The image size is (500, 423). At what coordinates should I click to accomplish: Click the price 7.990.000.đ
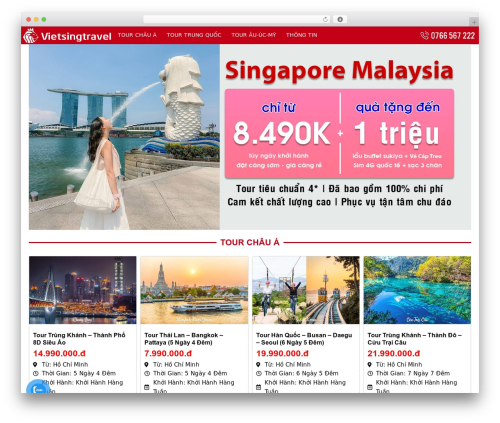click(x=168, y=353)
